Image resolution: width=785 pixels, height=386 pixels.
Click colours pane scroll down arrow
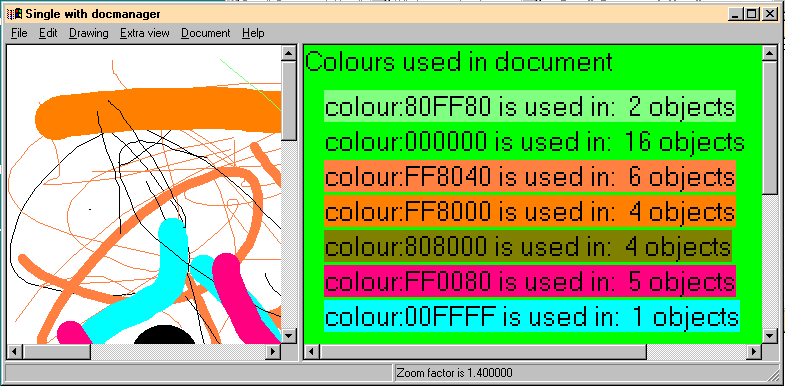770,335
